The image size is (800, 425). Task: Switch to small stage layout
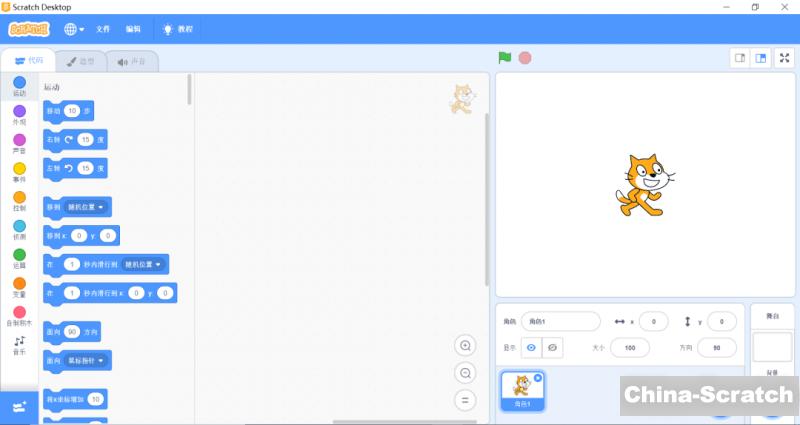click(740, 58)
